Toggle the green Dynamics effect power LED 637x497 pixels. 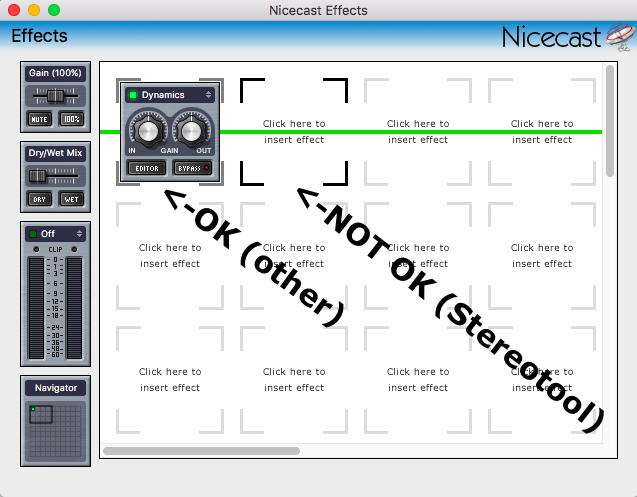(x=133, y=95)
